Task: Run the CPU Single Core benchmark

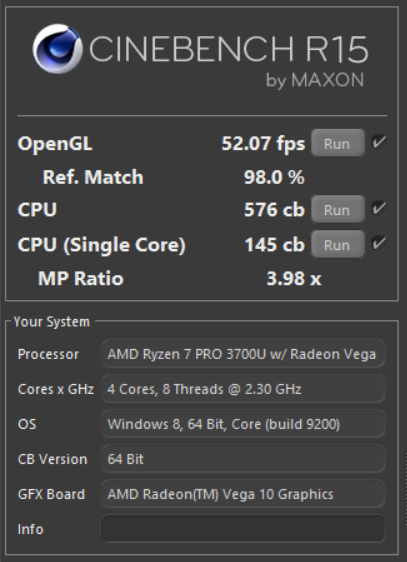Action: point(337,245)
